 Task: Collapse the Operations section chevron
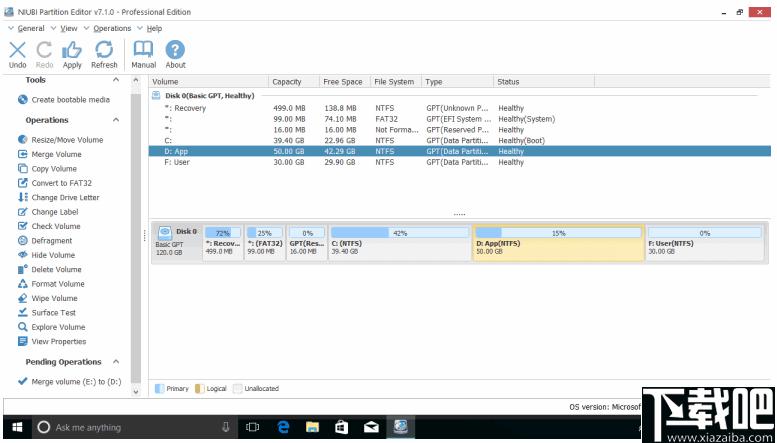115,120
